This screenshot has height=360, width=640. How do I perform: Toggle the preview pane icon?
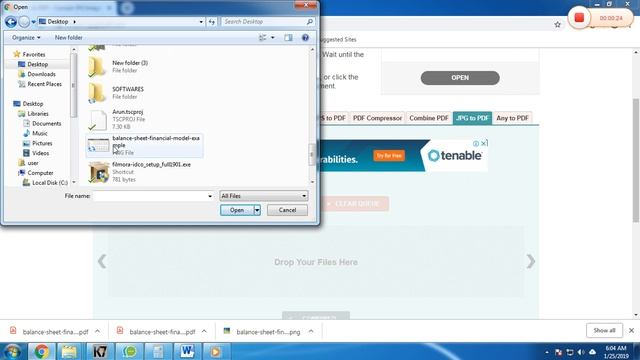[x=288, y=38]
